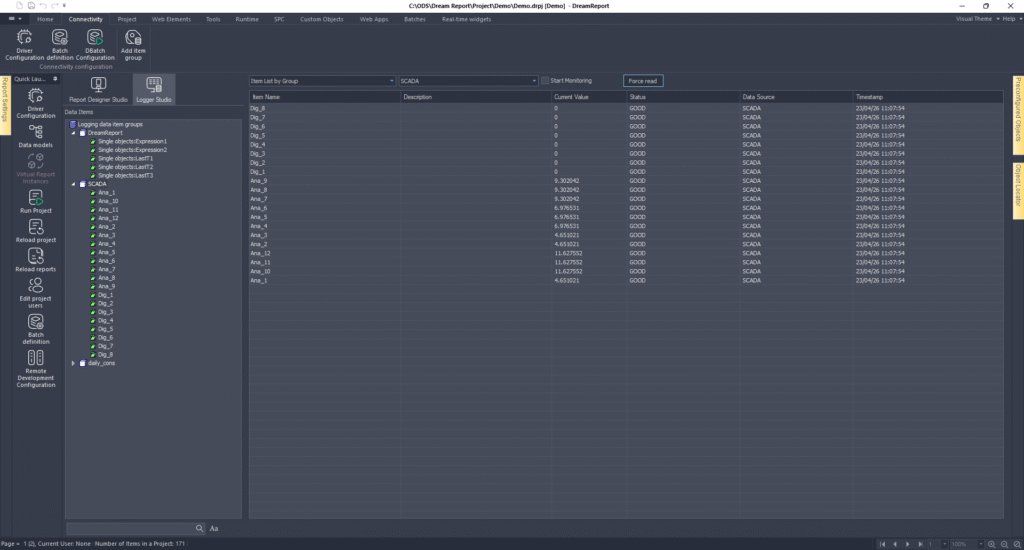Sort by Item Name column header
The image size is (1024, 550).
[x=325, y=97]
